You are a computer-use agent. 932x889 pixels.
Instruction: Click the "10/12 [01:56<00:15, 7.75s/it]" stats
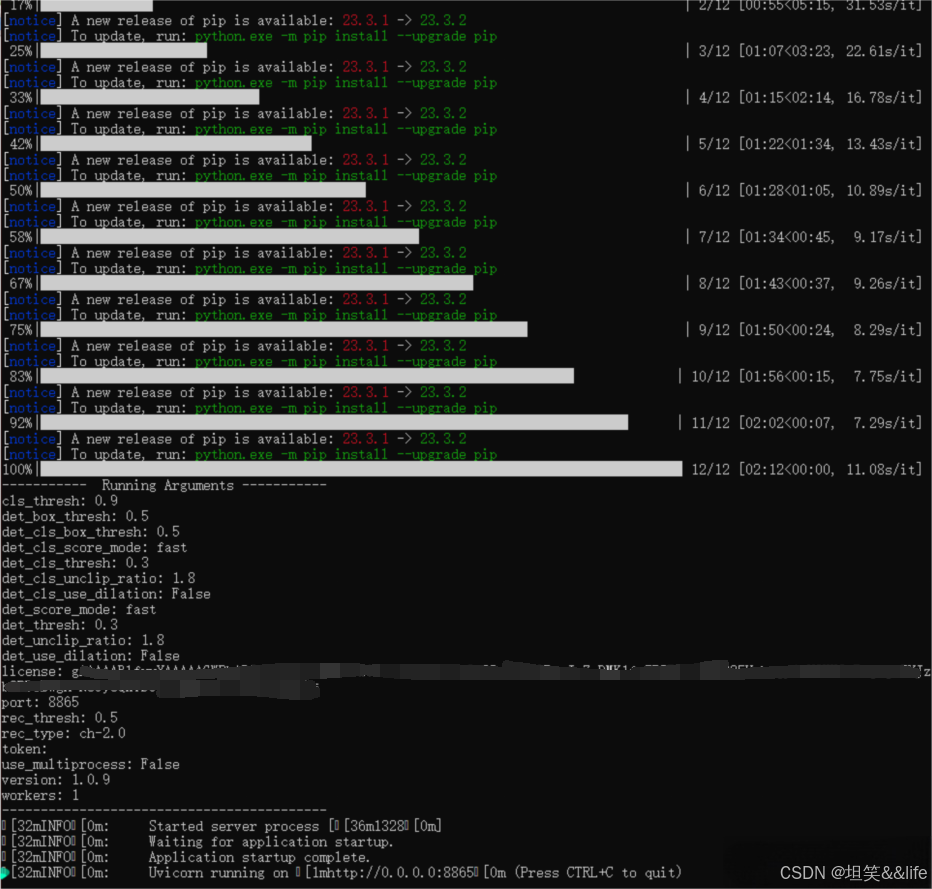[807, 376]
